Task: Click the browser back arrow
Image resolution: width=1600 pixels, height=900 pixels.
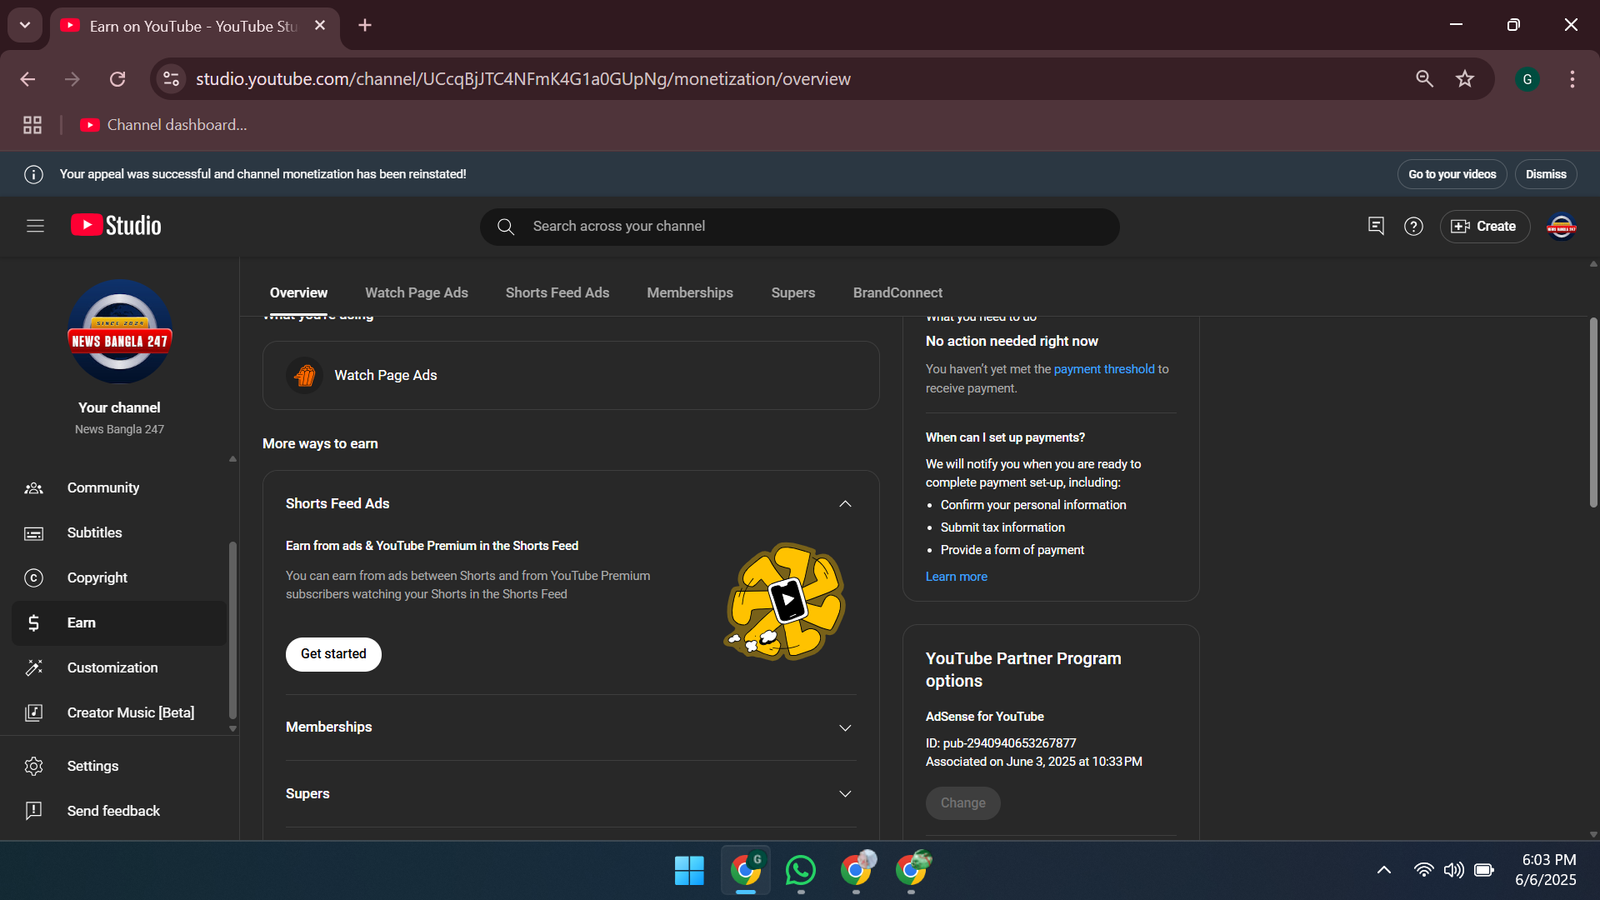Action: [28, 79]
